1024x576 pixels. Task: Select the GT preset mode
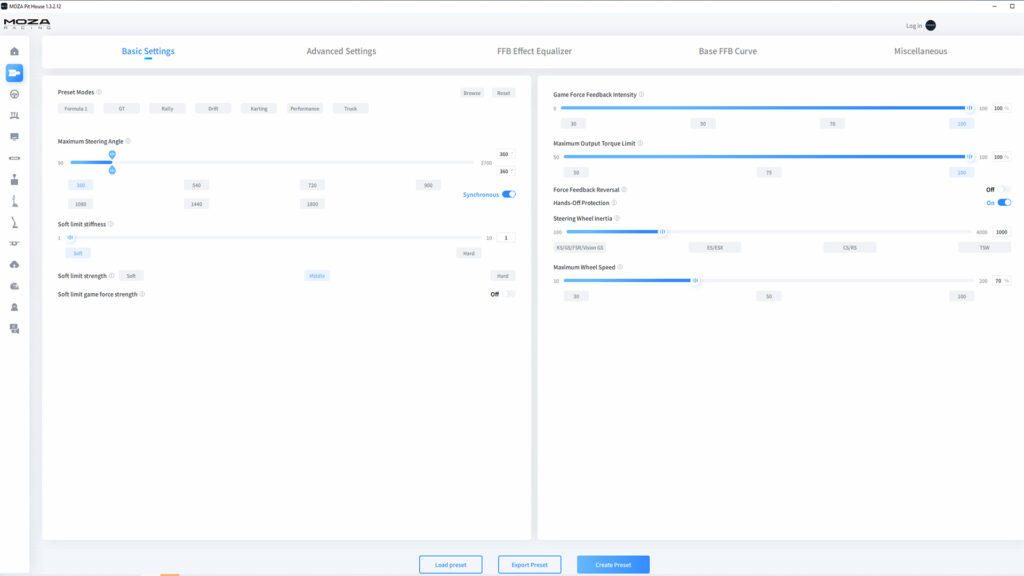pos(121,108)
